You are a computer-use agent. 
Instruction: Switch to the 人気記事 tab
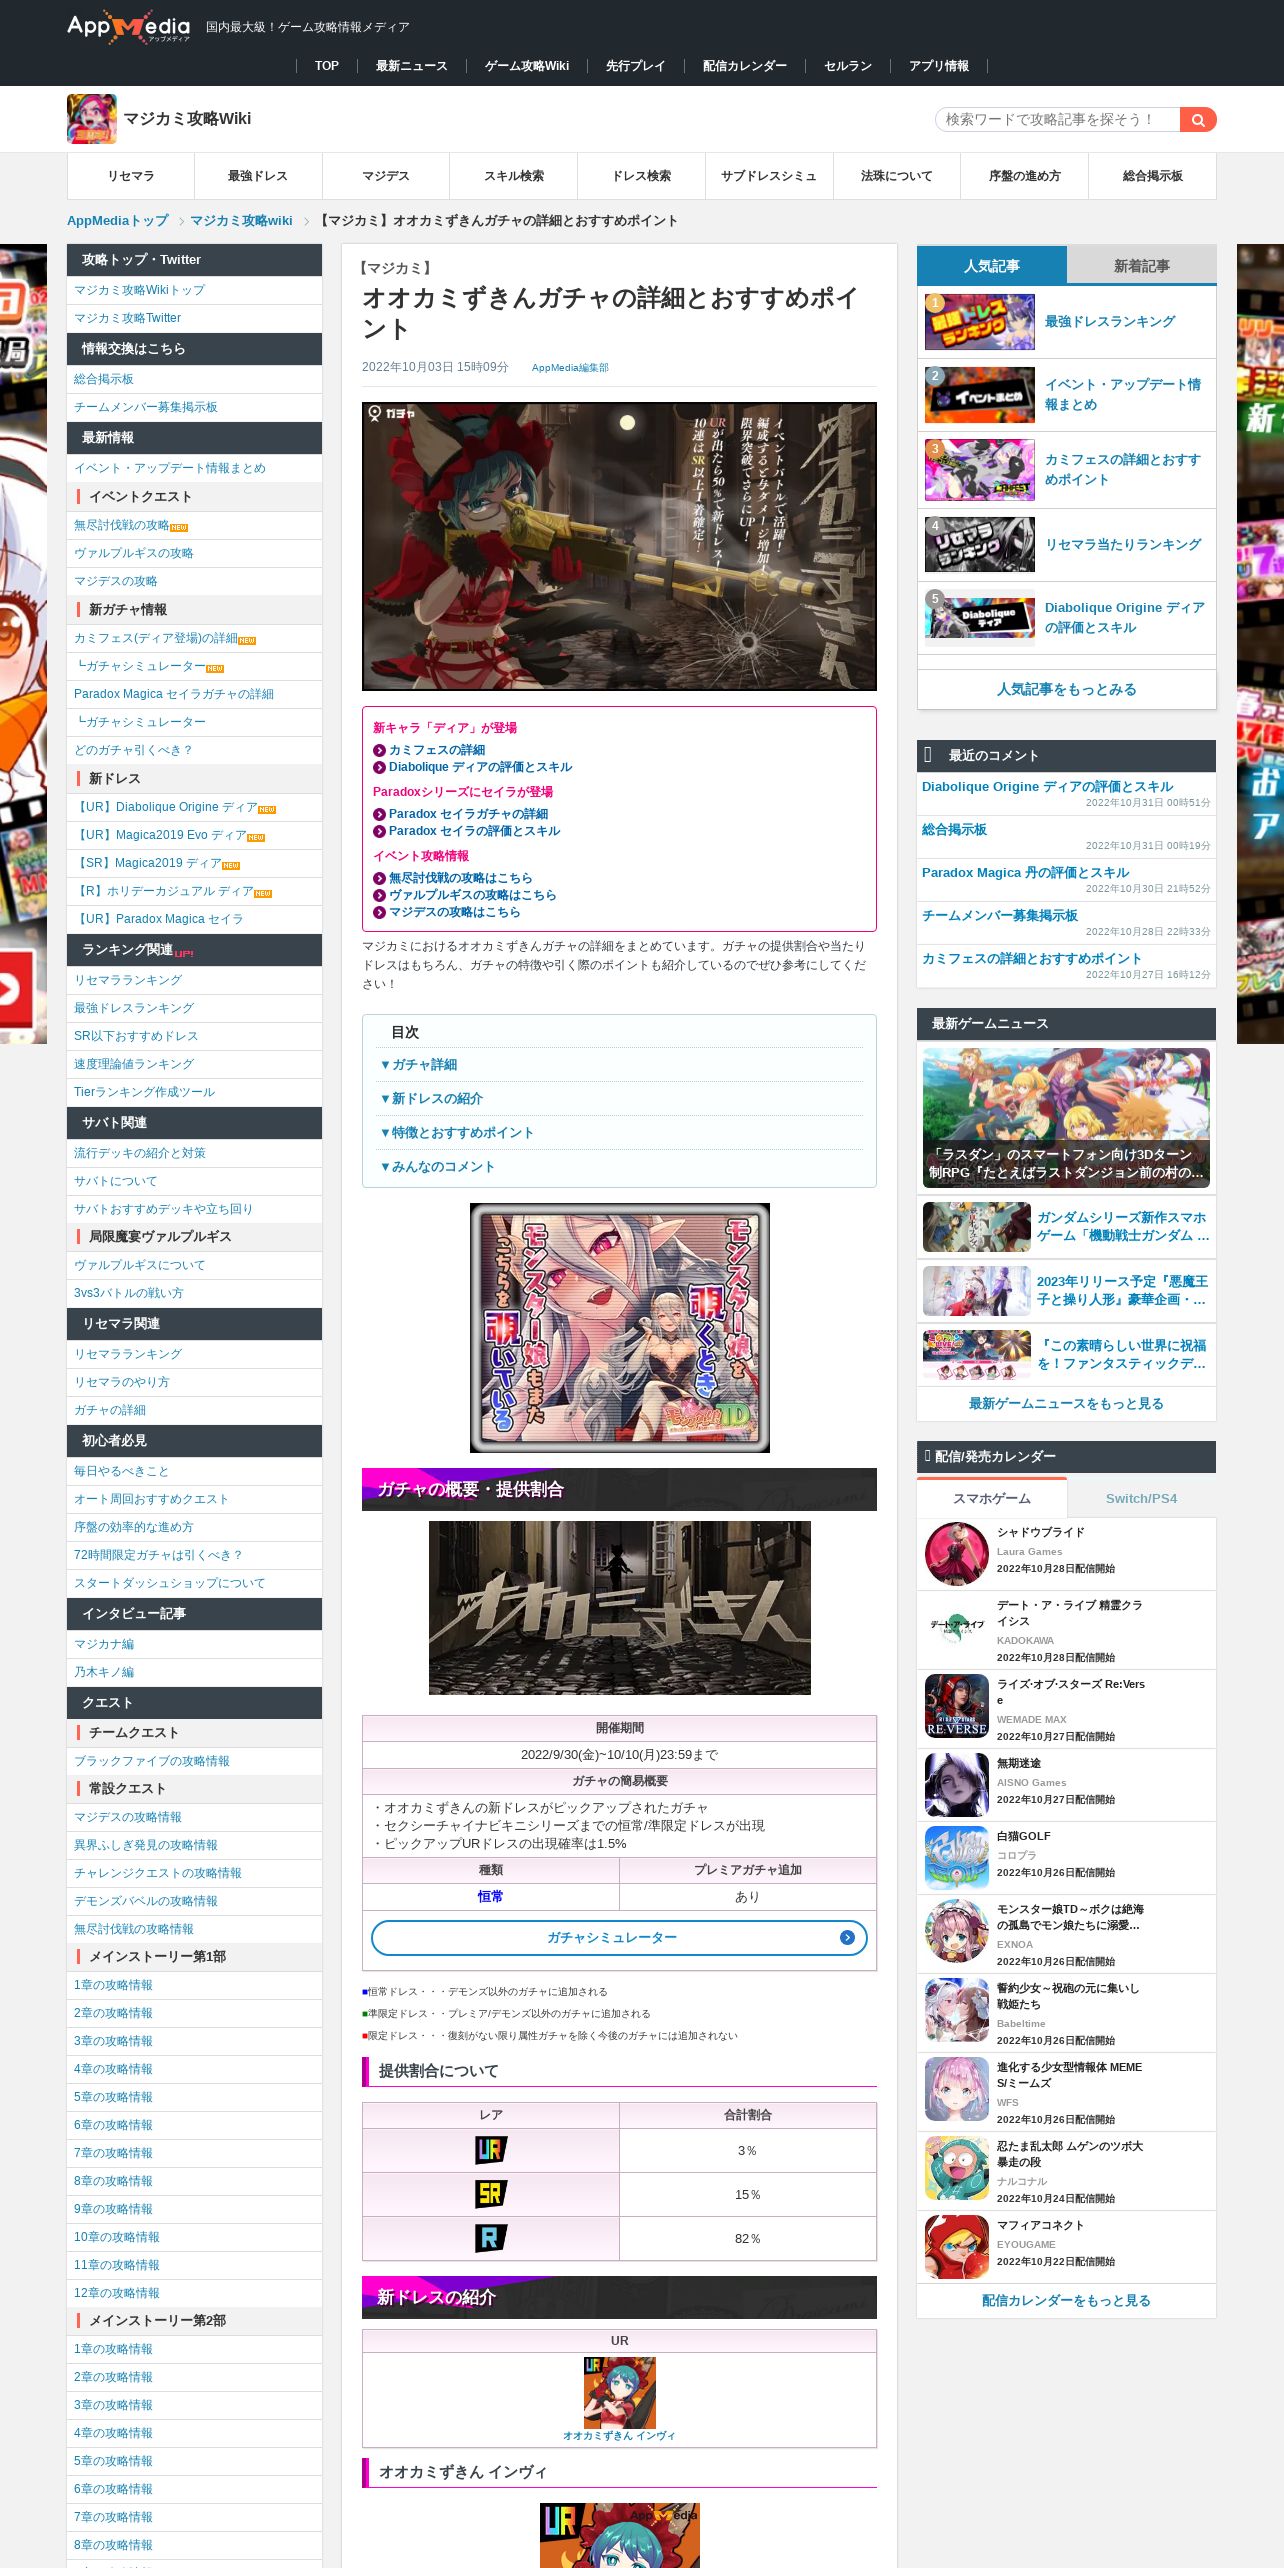tap(991, 266)
